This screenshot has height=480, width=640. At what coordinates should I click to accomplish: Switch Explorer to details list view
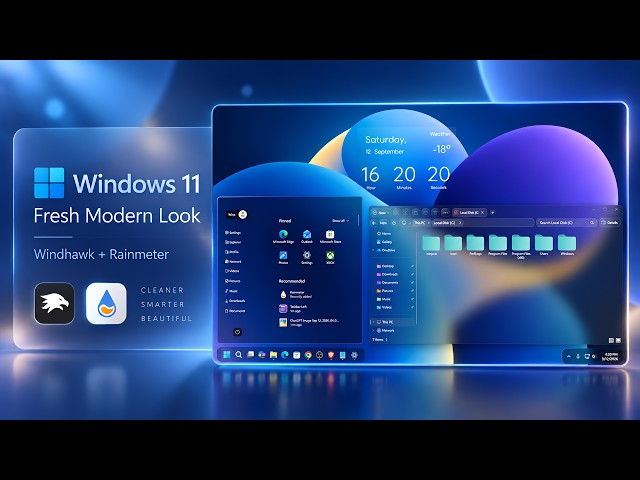click(x=611, y=340)
